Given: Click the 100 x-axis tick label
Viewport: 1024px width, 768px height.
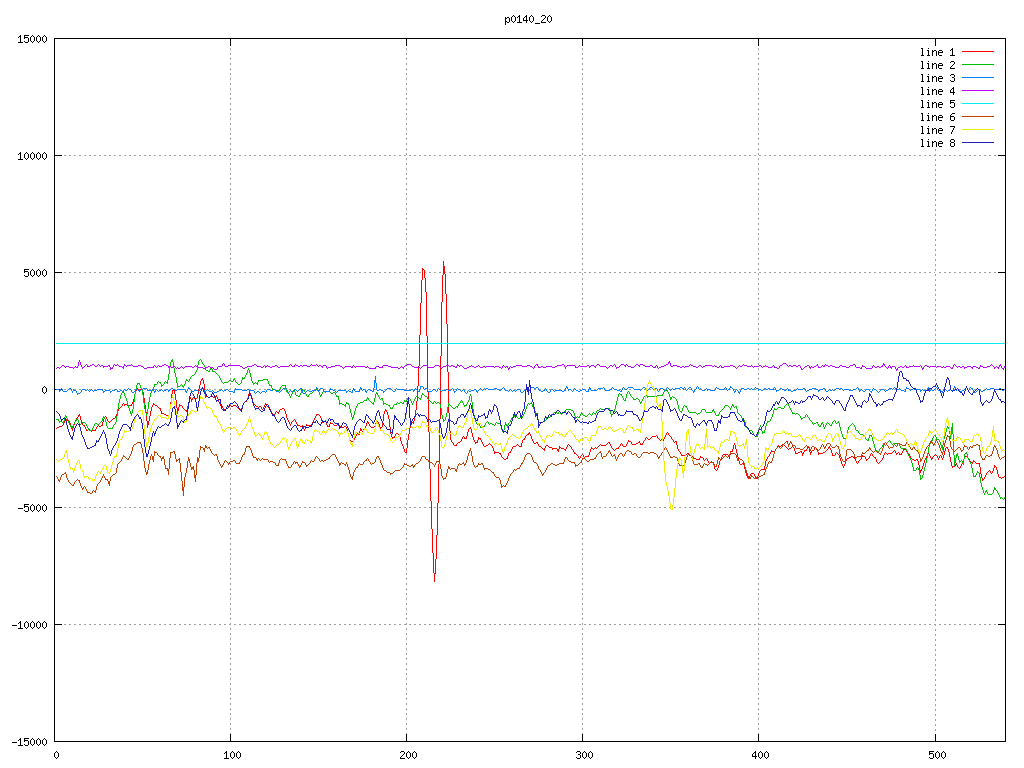Looking at the screenshot, I should tap(231, 755).
